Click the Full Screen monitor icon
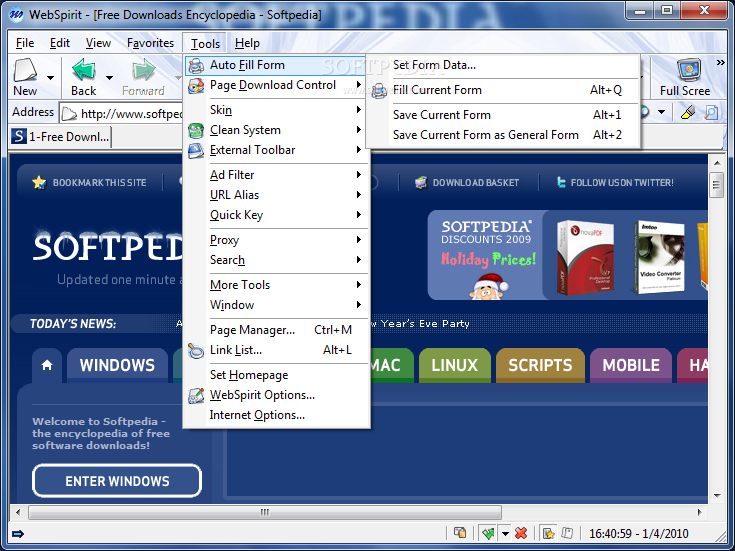The width and height of the screenshot is (735, 551). click(x=689, y=71)
